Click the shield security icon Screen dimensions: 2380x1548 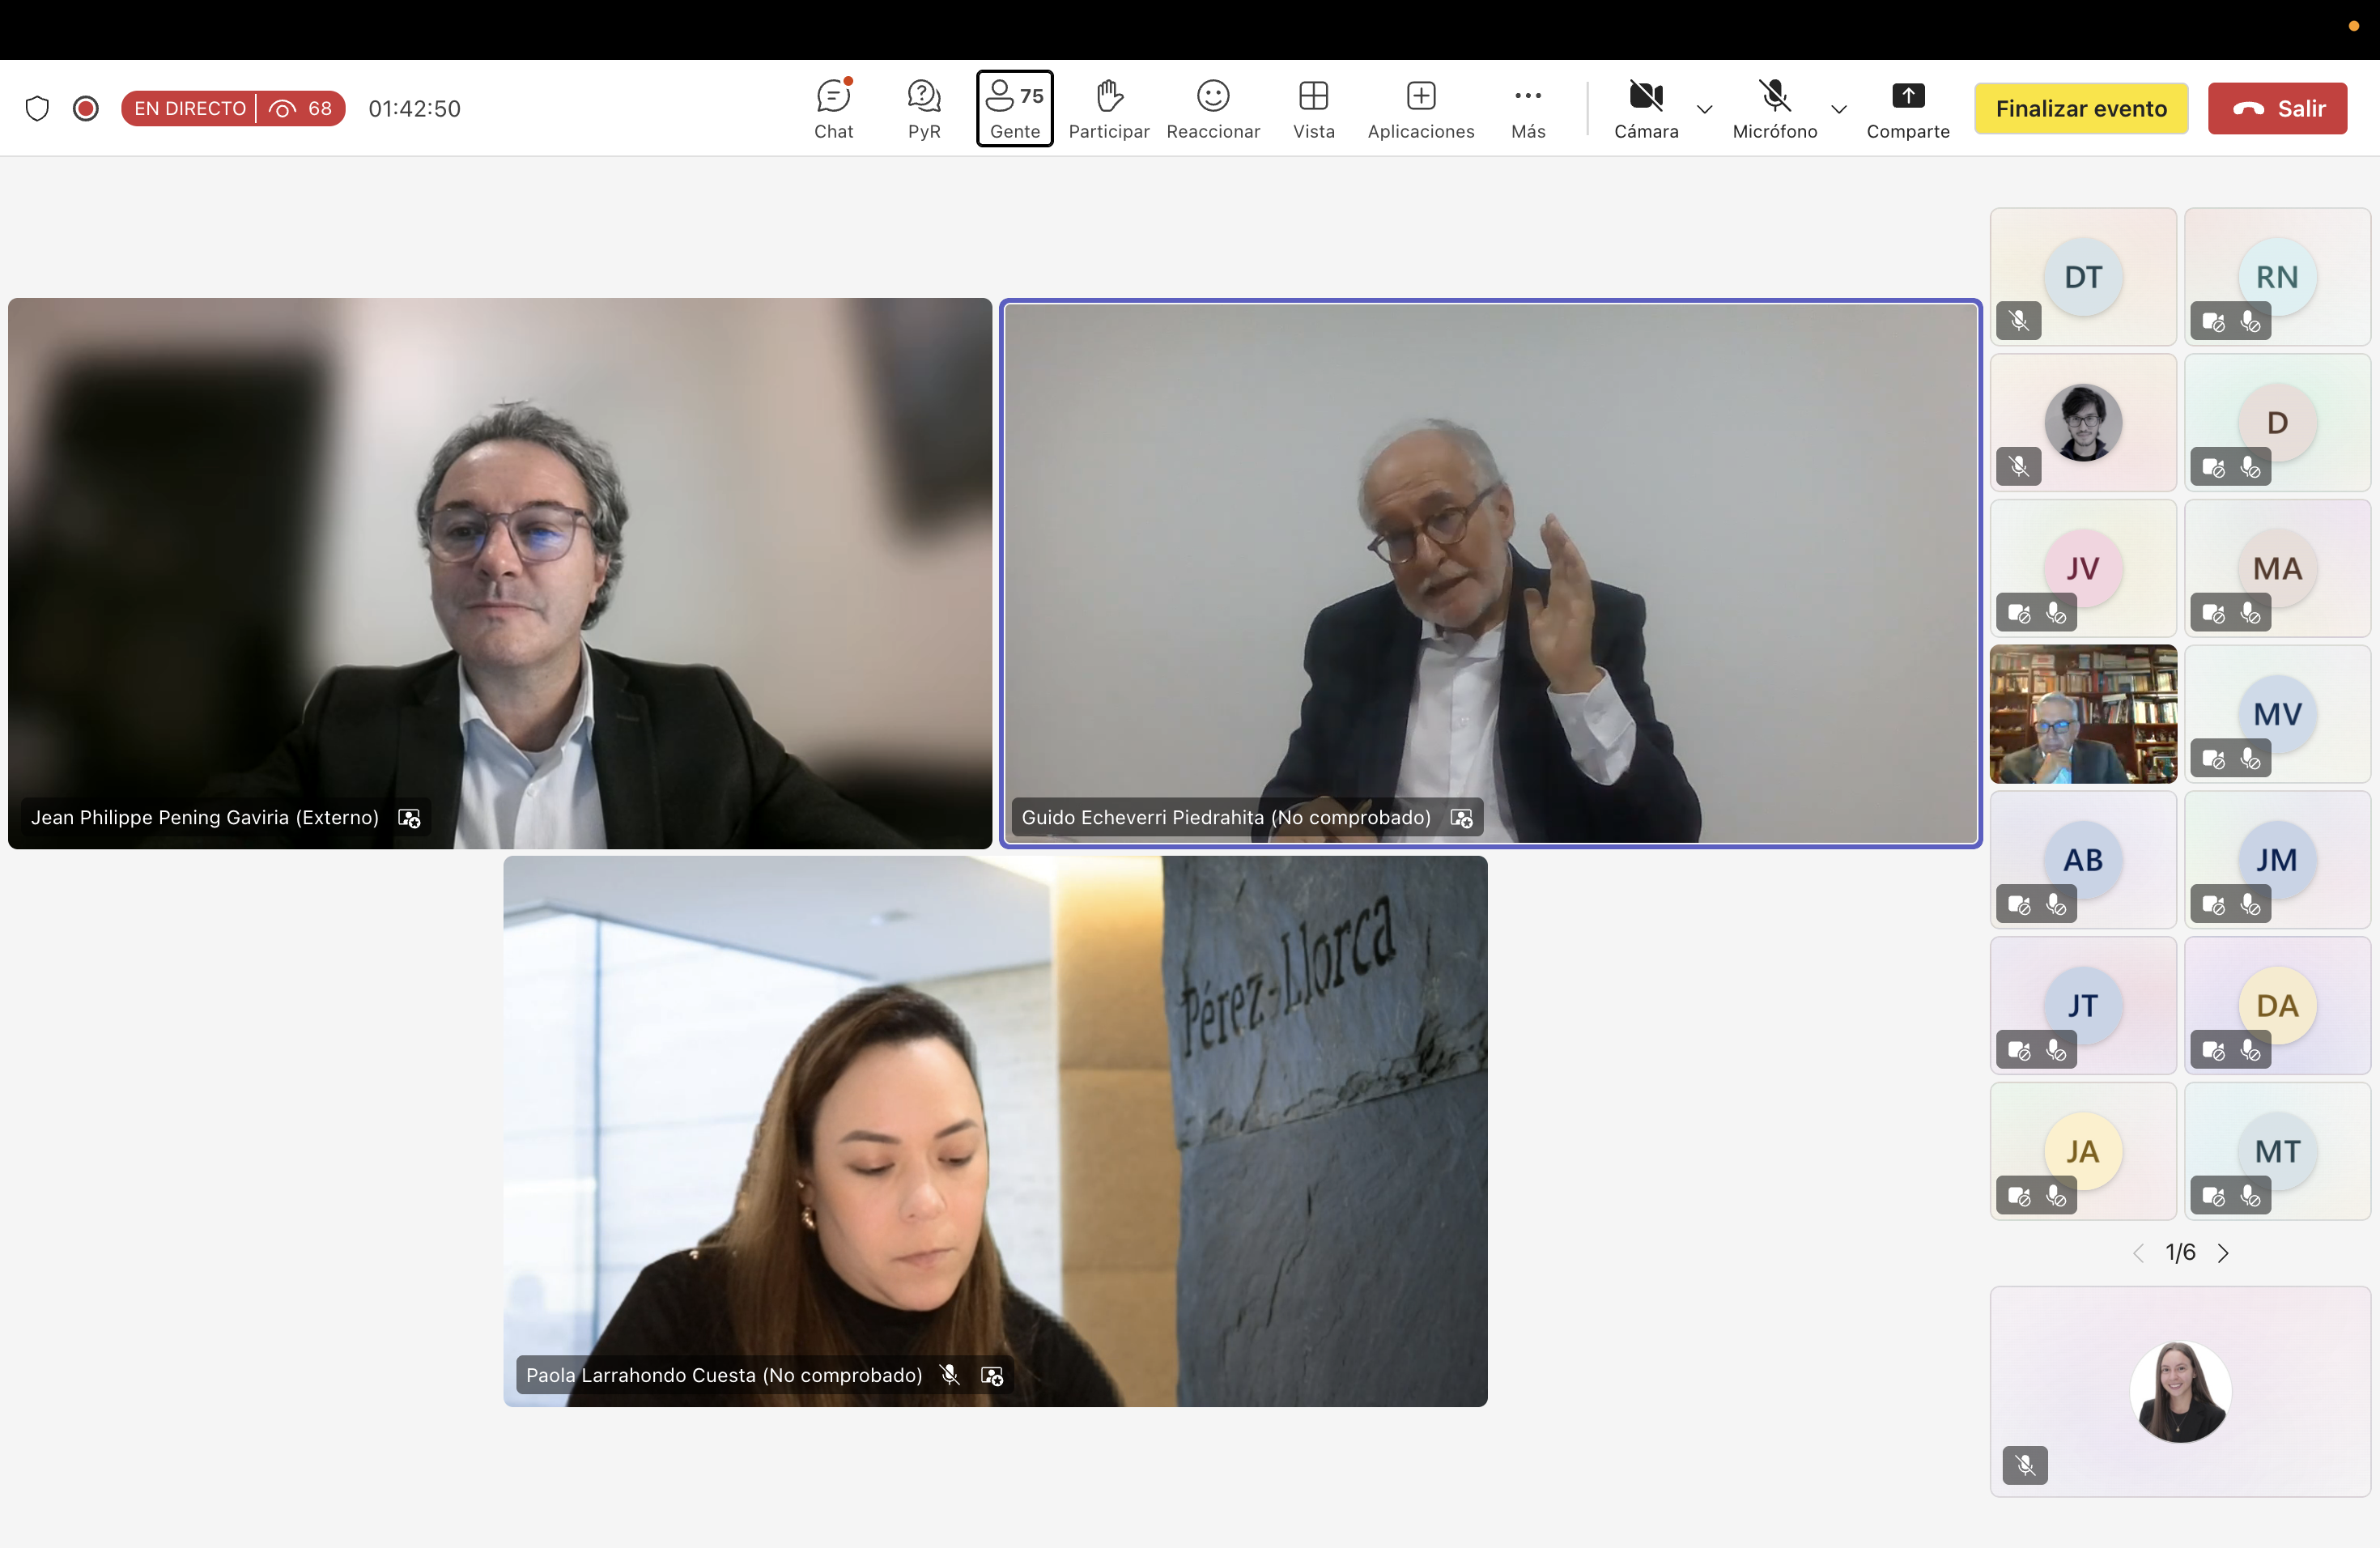[x=37, y=108]
